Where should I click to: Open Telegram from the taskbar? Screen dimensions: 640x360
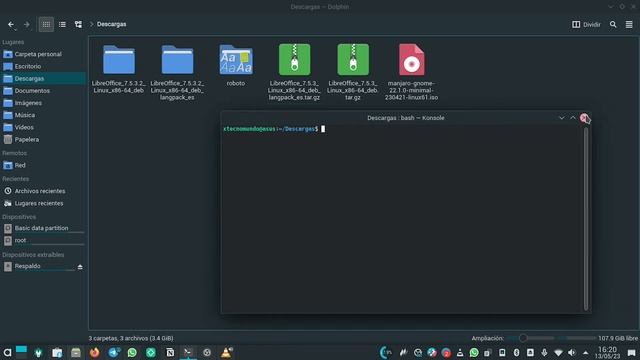[x=114, y=353]
